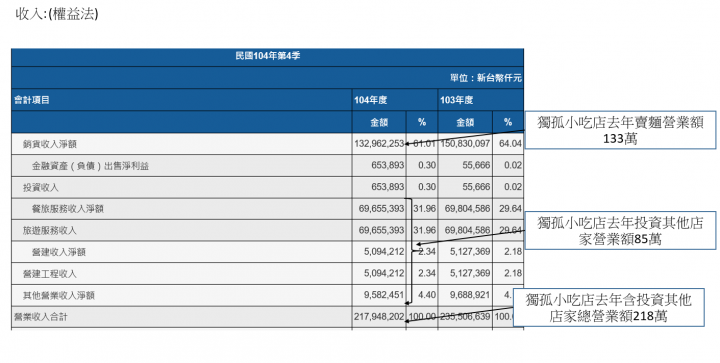Select the header 民國104年第4季

pyautogui.click(x=268, y=56)
